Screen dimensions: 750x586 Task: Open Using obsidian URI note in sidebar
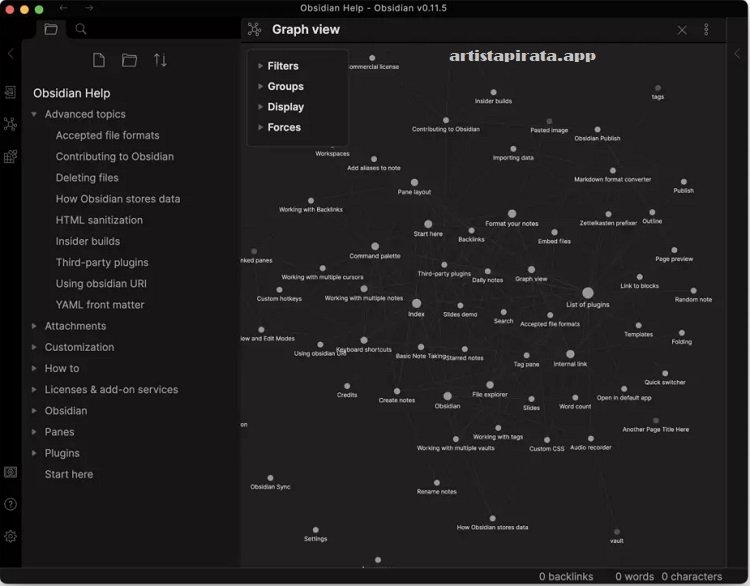pyautogui.click(x=101, y=284)
